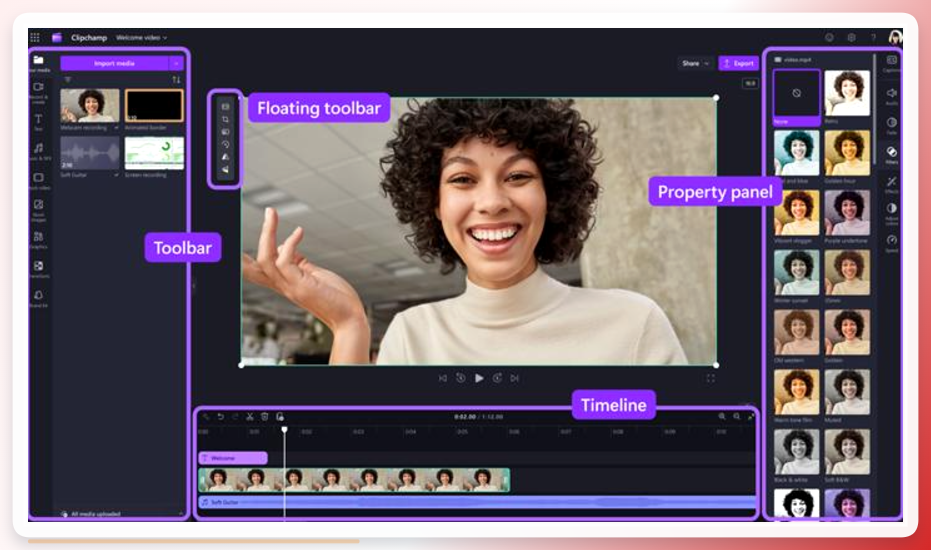The height and width of the screenshot is (550, 931).
Task: Click the duplicate clip icon in timeline toolbar
Action: (280, 416)
